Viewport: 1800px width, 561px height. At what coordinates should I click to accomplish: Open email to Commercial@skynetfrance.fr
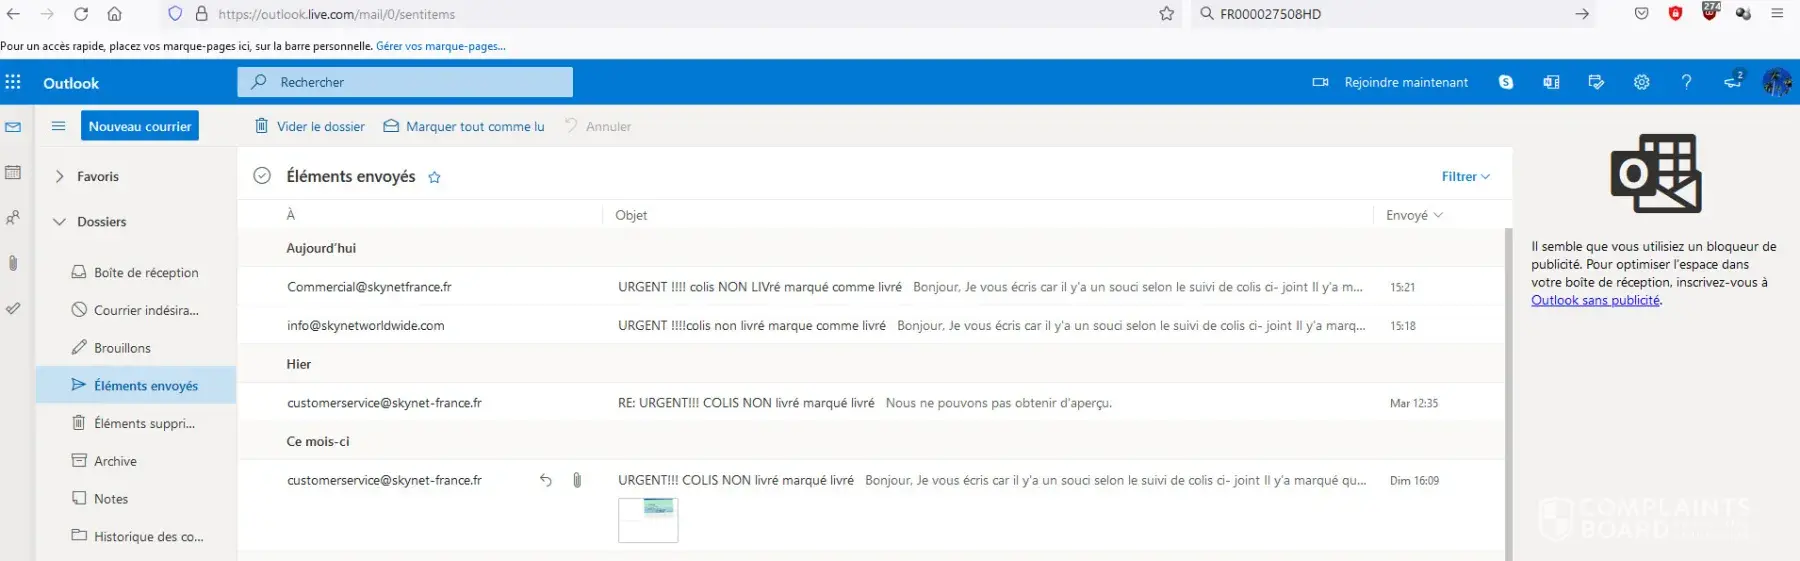click(871, 286)
